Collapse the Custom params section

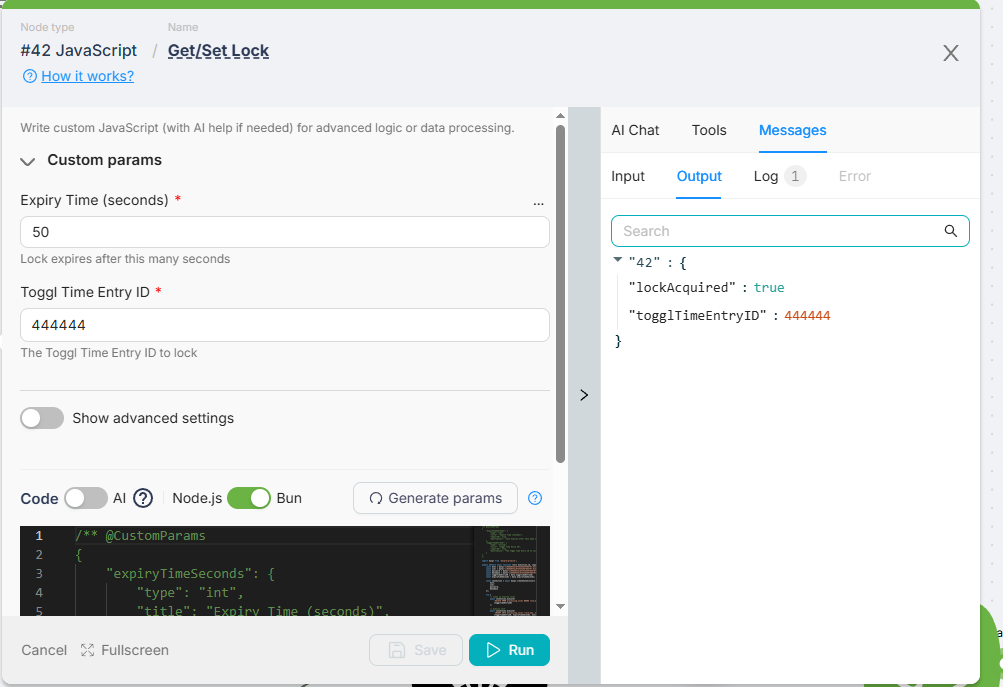(28, 161)
